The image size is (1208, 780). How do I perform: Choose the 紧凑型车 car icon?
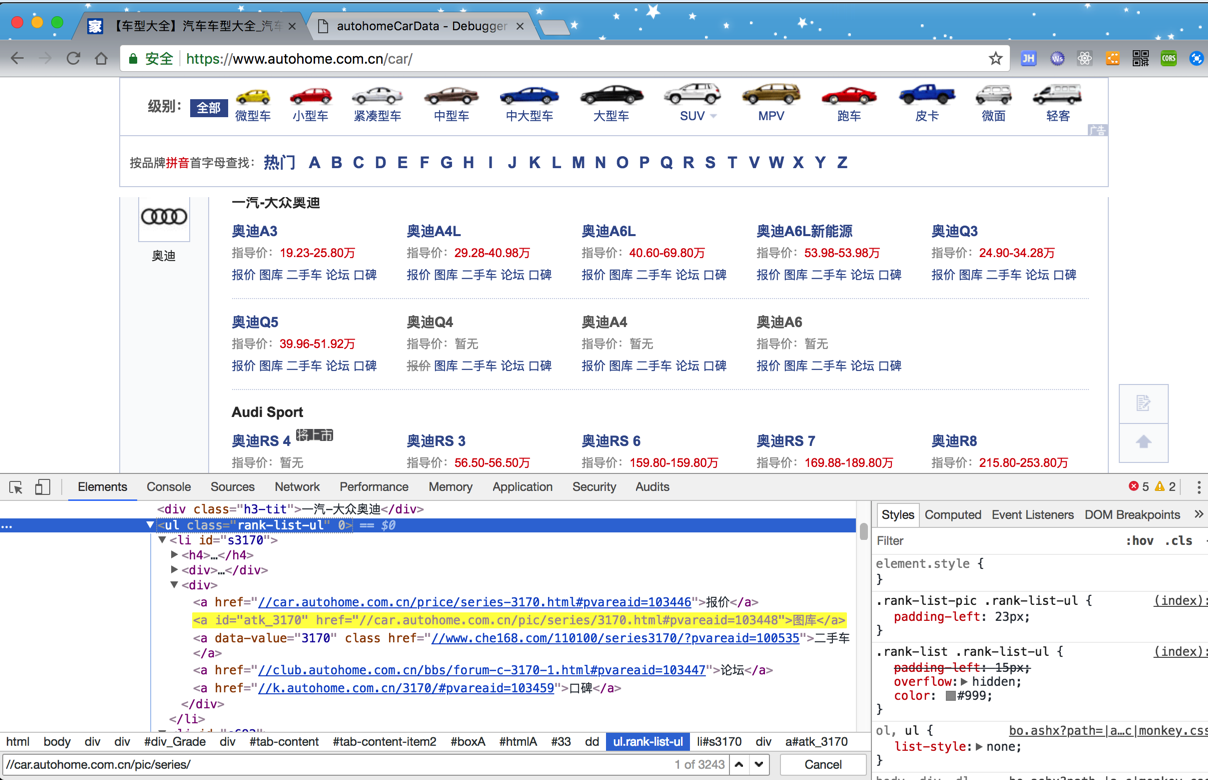tap(377, 97)
